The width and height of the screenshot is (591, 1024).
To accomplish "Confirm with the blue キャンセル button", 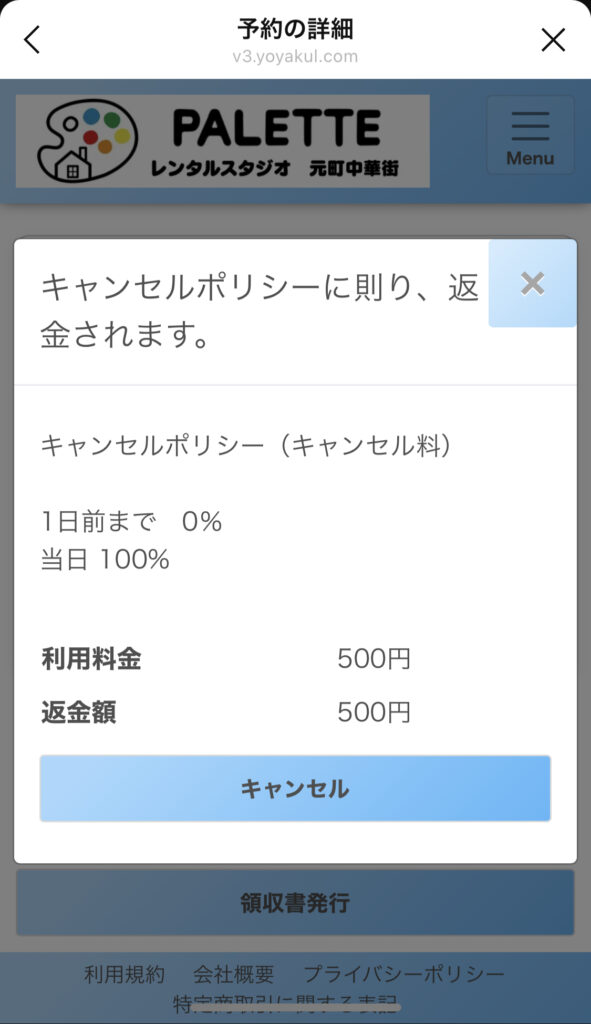I will (295, 788).
